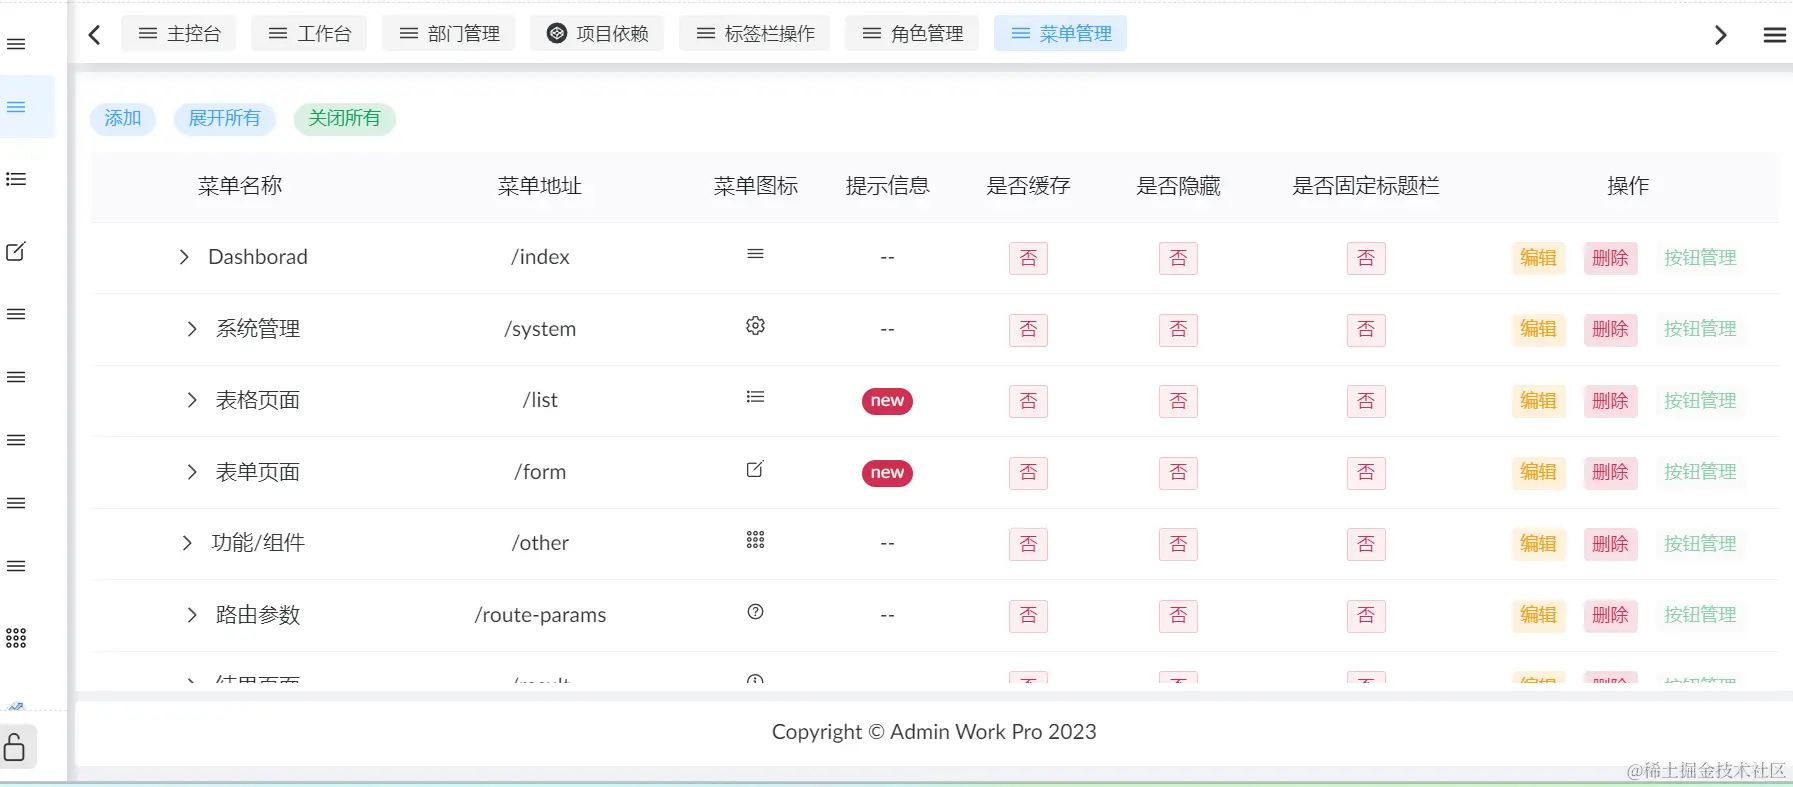Click the 是否隐藏 否 tag in 系统管理 row
1793x787 pixels.
pos(1178,329)
